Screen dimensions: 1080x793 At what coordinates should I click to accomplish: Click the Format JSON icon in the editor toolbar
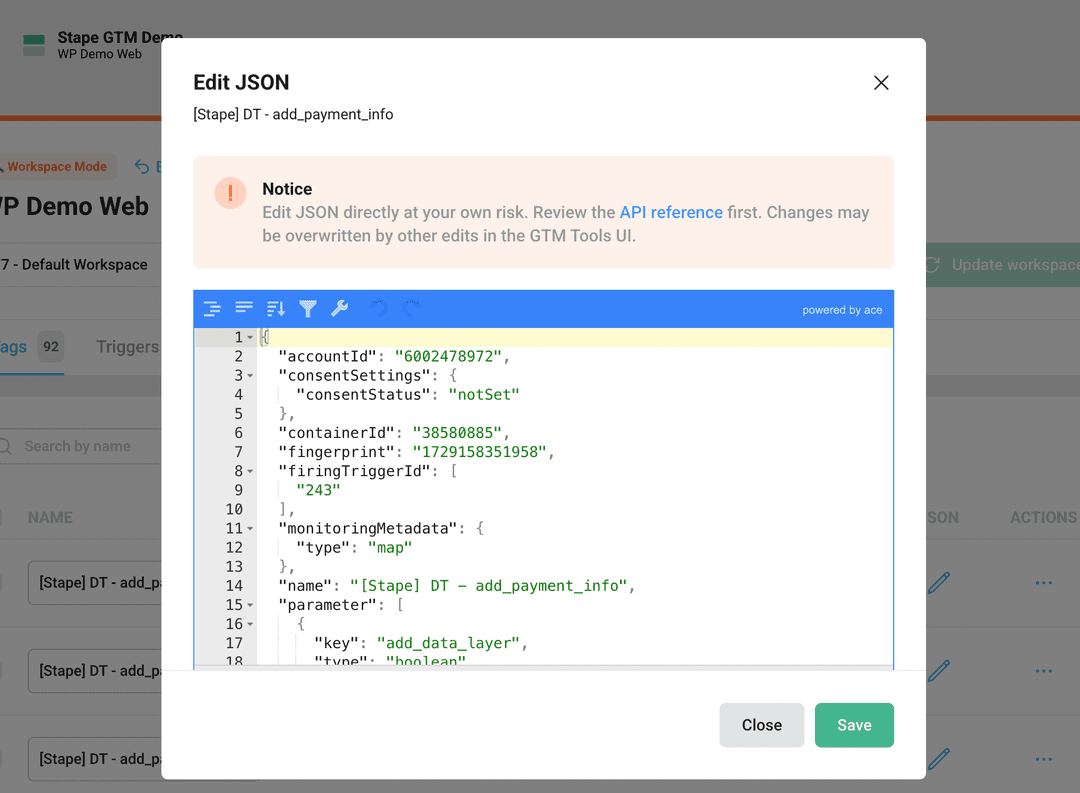pyautogui.click(x=212, y=309)
